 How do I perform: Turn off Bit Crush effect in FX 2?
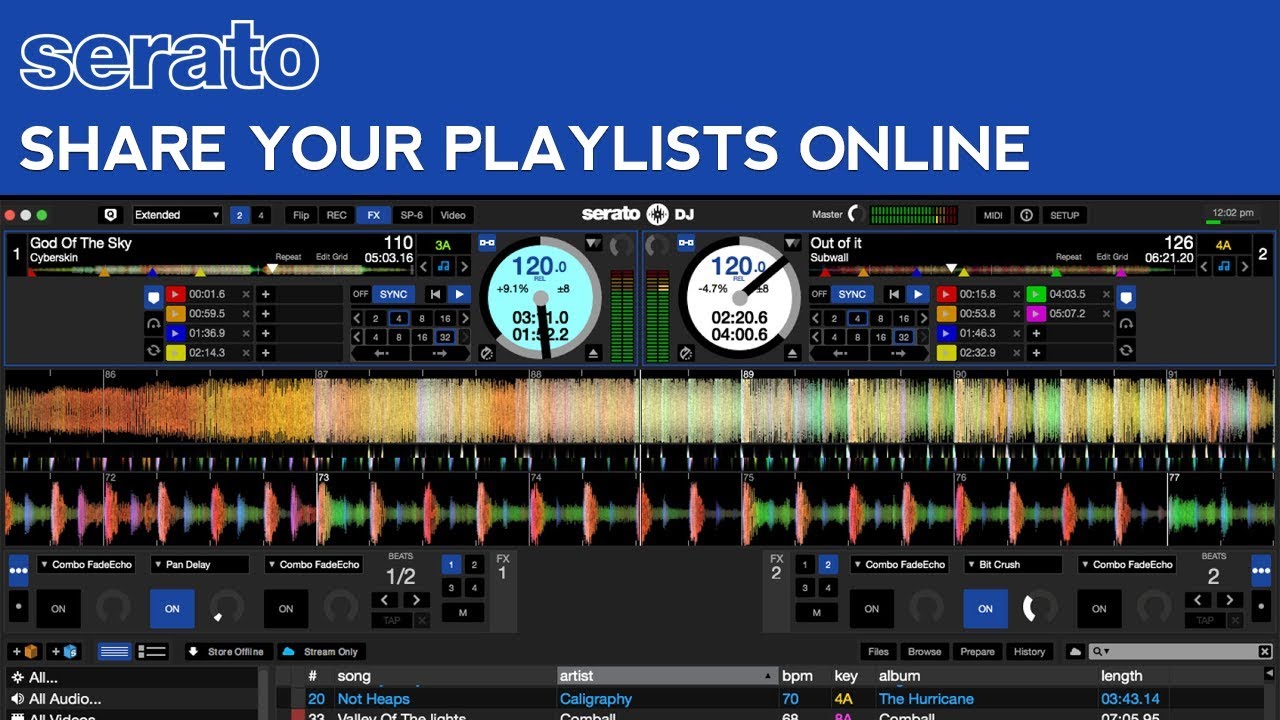pyautogui.click(x=986, y=608)
